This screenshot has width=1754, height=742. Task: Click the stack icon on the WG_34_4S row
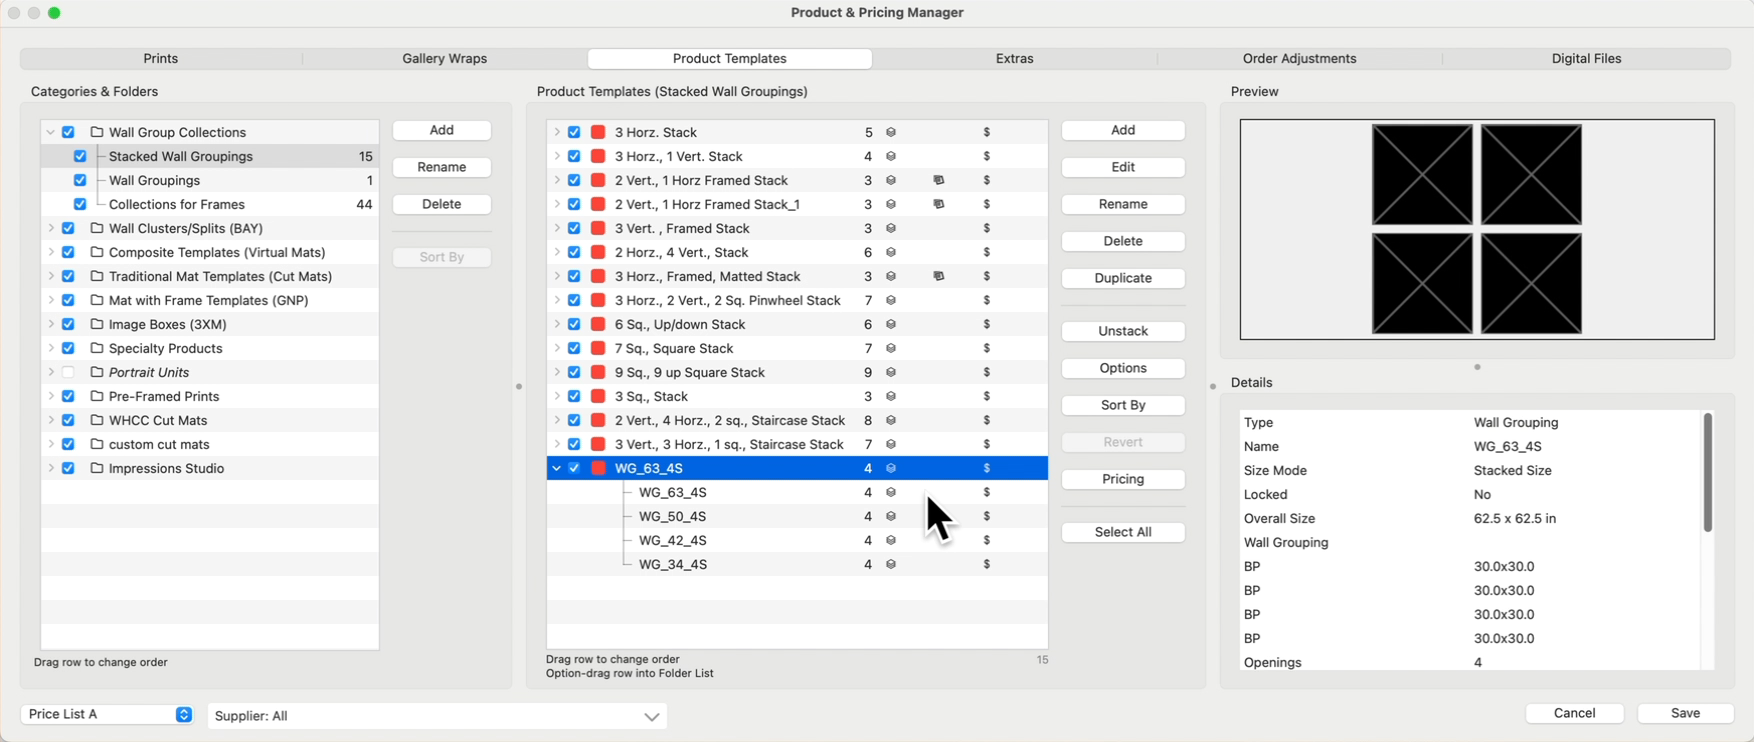click(891, 564)
